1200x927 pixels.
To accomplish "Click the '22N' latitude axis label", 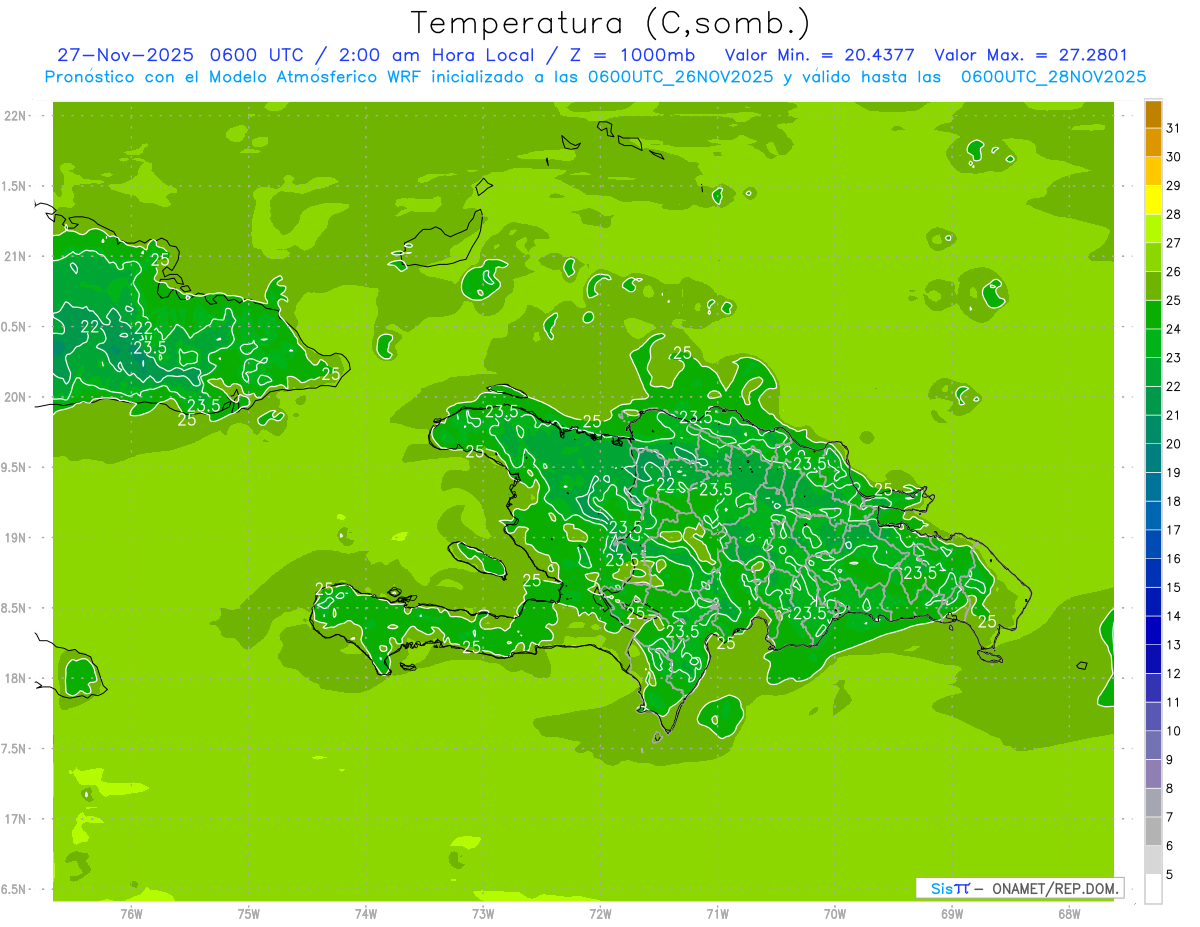I will pyautogui.click(x=16, y=116).
